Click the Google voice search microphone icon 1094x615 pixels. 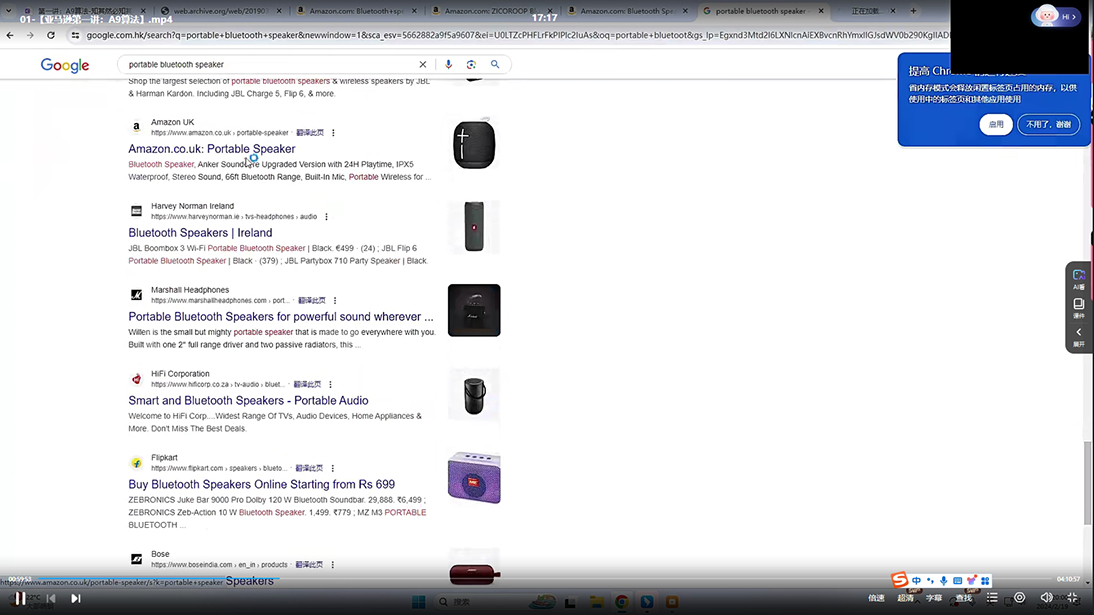[448, 64]
